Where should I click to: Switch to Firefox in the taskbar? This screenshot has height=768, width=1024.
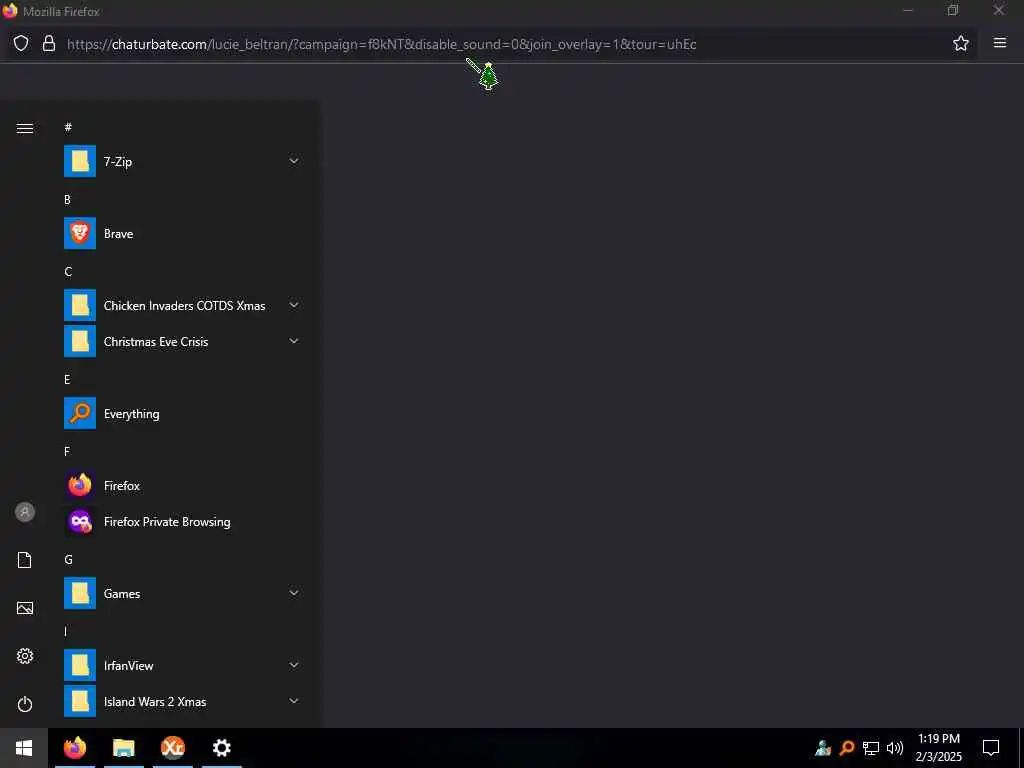pyautogui.click(x=75, y=748)
